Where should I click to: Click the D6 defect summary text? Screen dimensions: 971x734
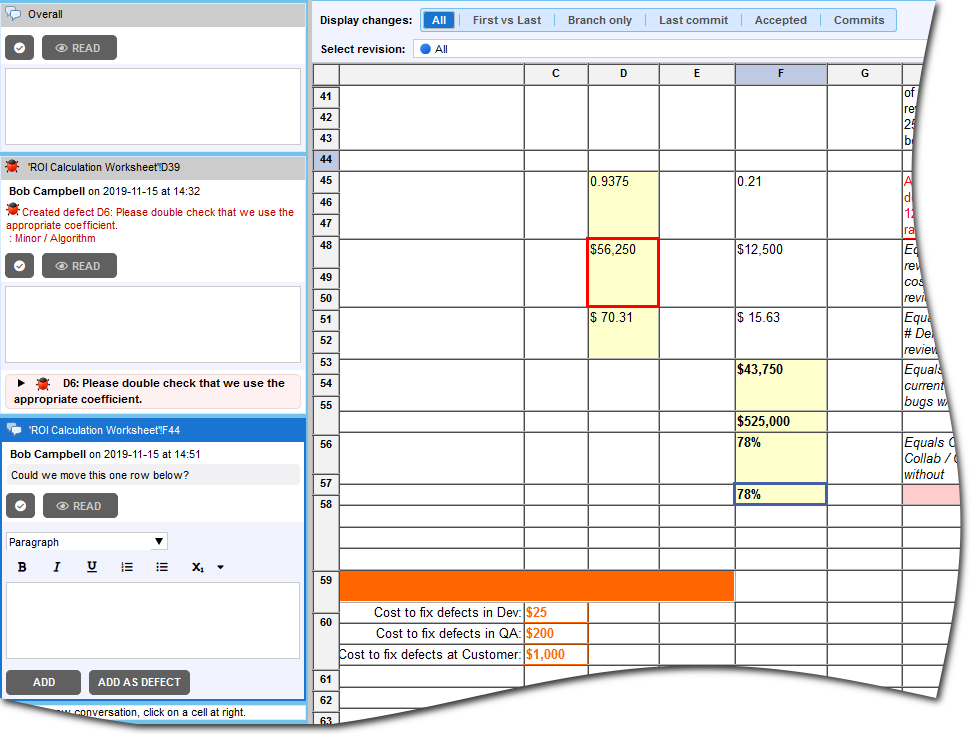(149, 391)
